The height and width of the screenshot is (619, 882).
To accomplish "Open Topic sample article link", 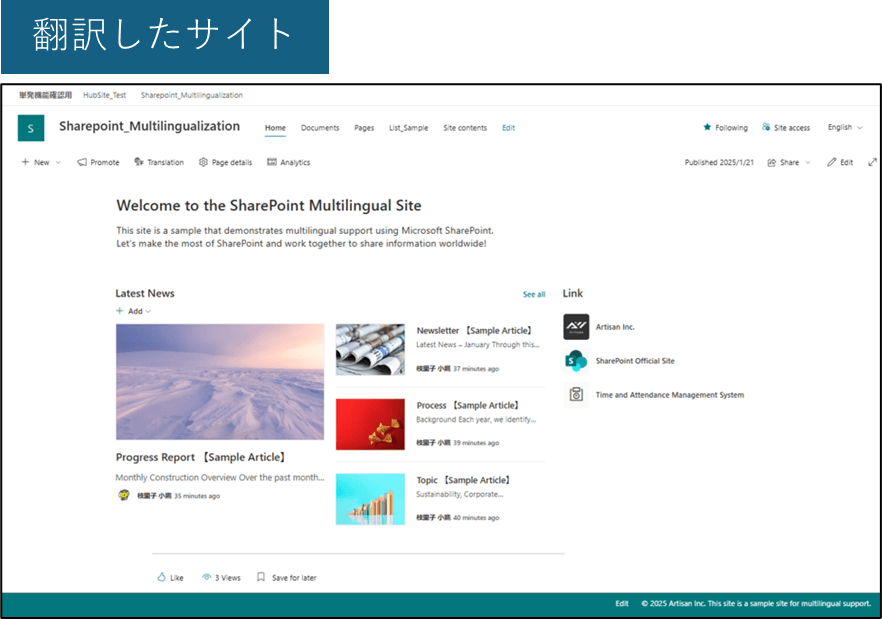I will point(463,480).
